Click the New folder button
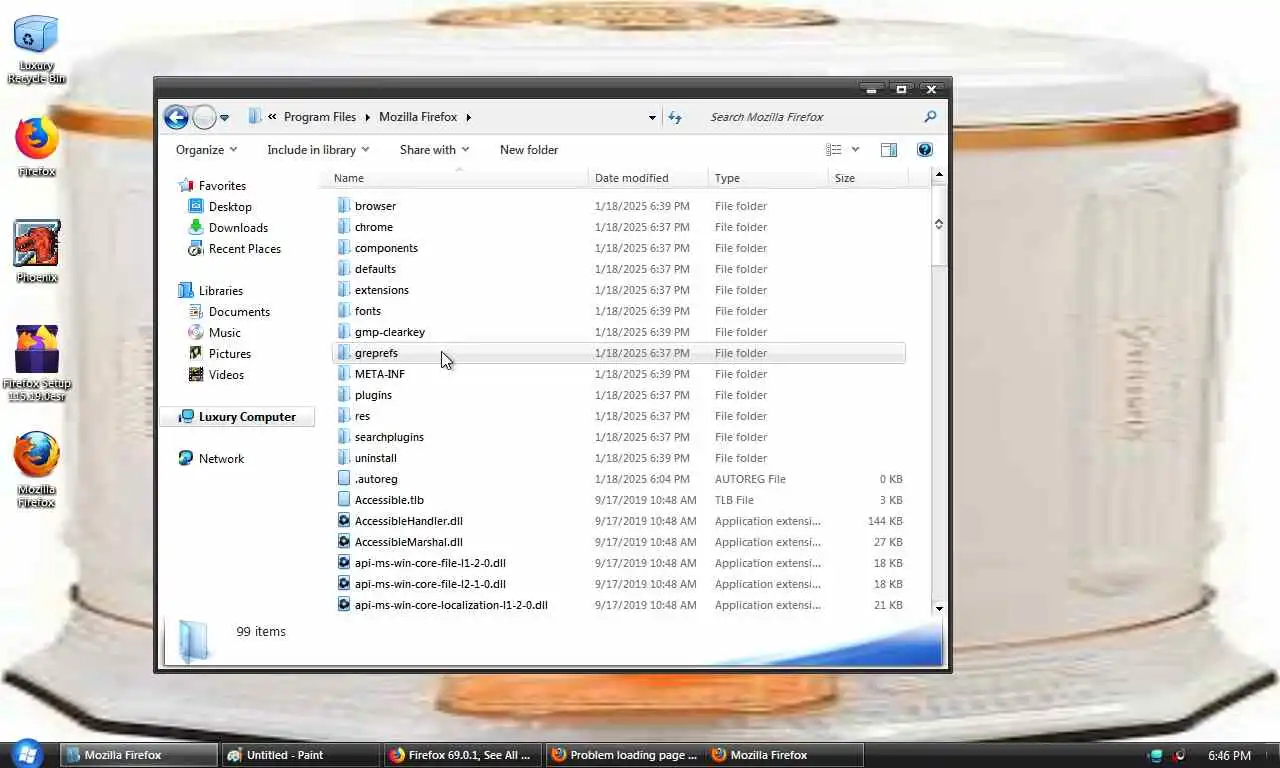The width and height of the screenshot is (1280, 768). click(529, 150)
